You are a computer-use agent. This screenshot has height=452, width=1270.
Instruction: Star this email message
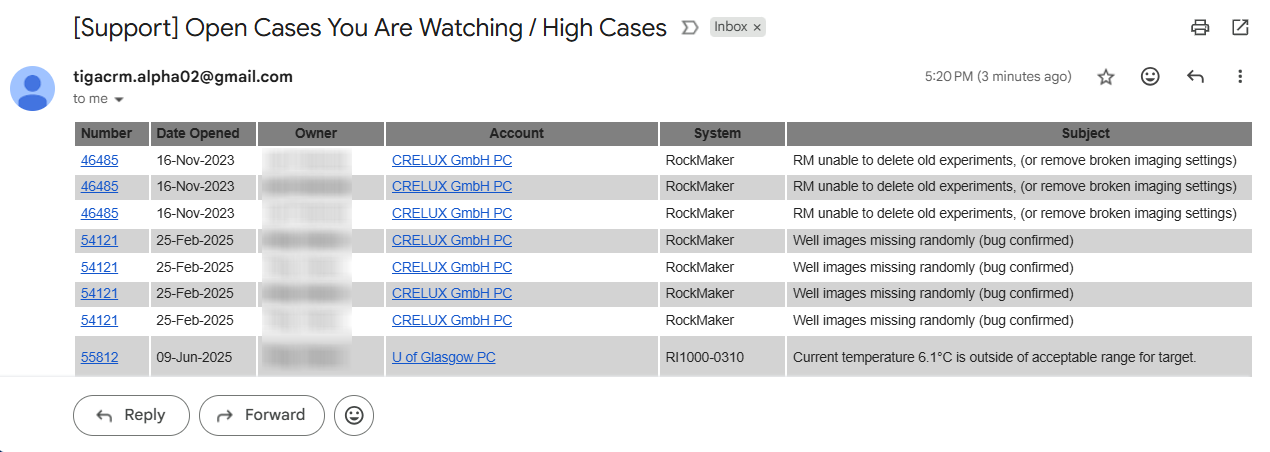[x=1106, y=77]
